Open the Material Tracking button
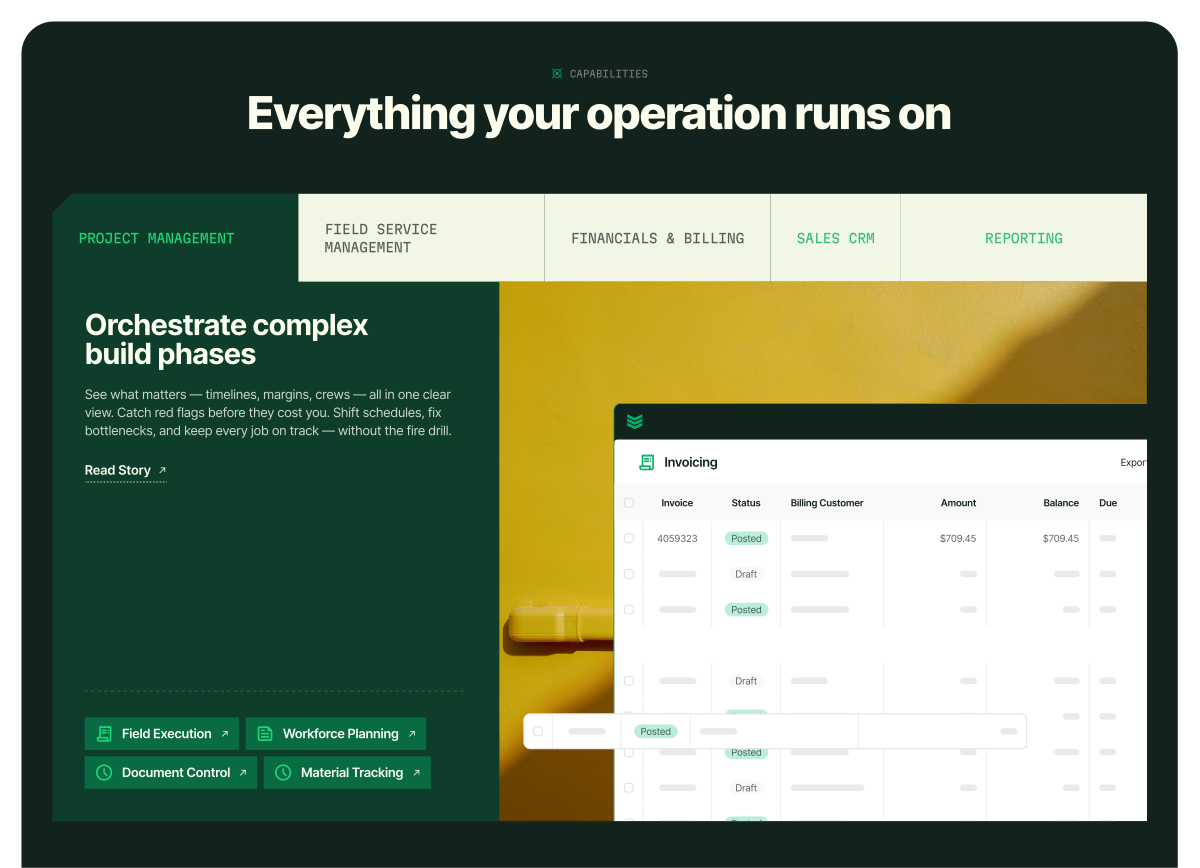1200x868 pixels. (347, 773)
